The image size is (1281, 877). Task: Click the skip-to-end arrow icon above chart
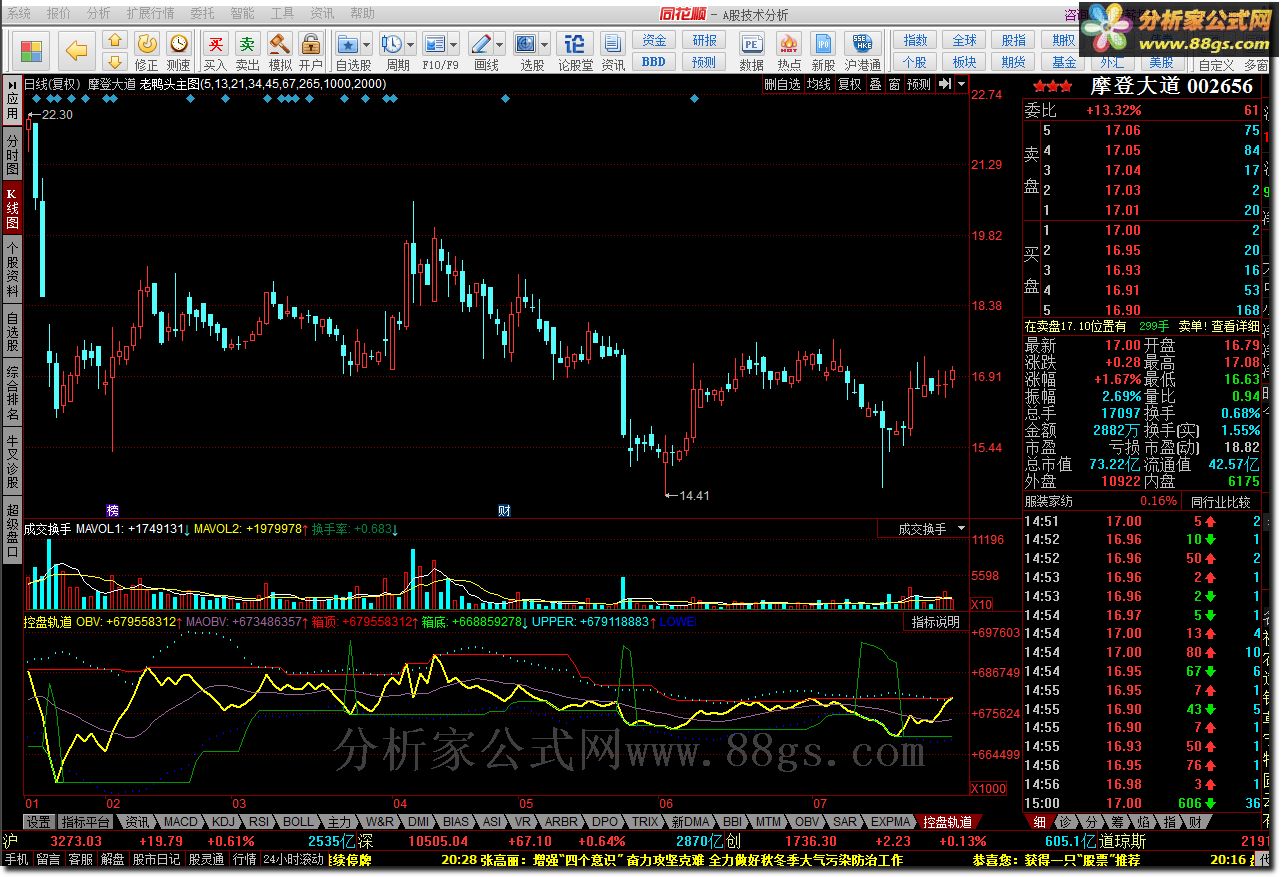click(945, 84)
